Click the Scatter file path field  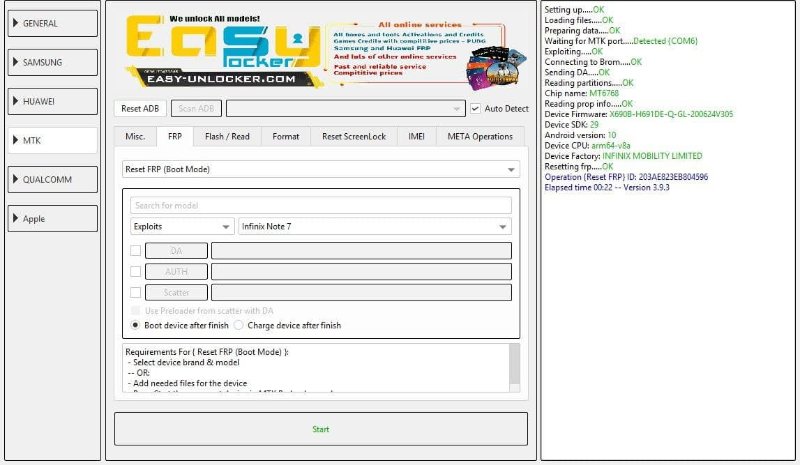point(361,292)
